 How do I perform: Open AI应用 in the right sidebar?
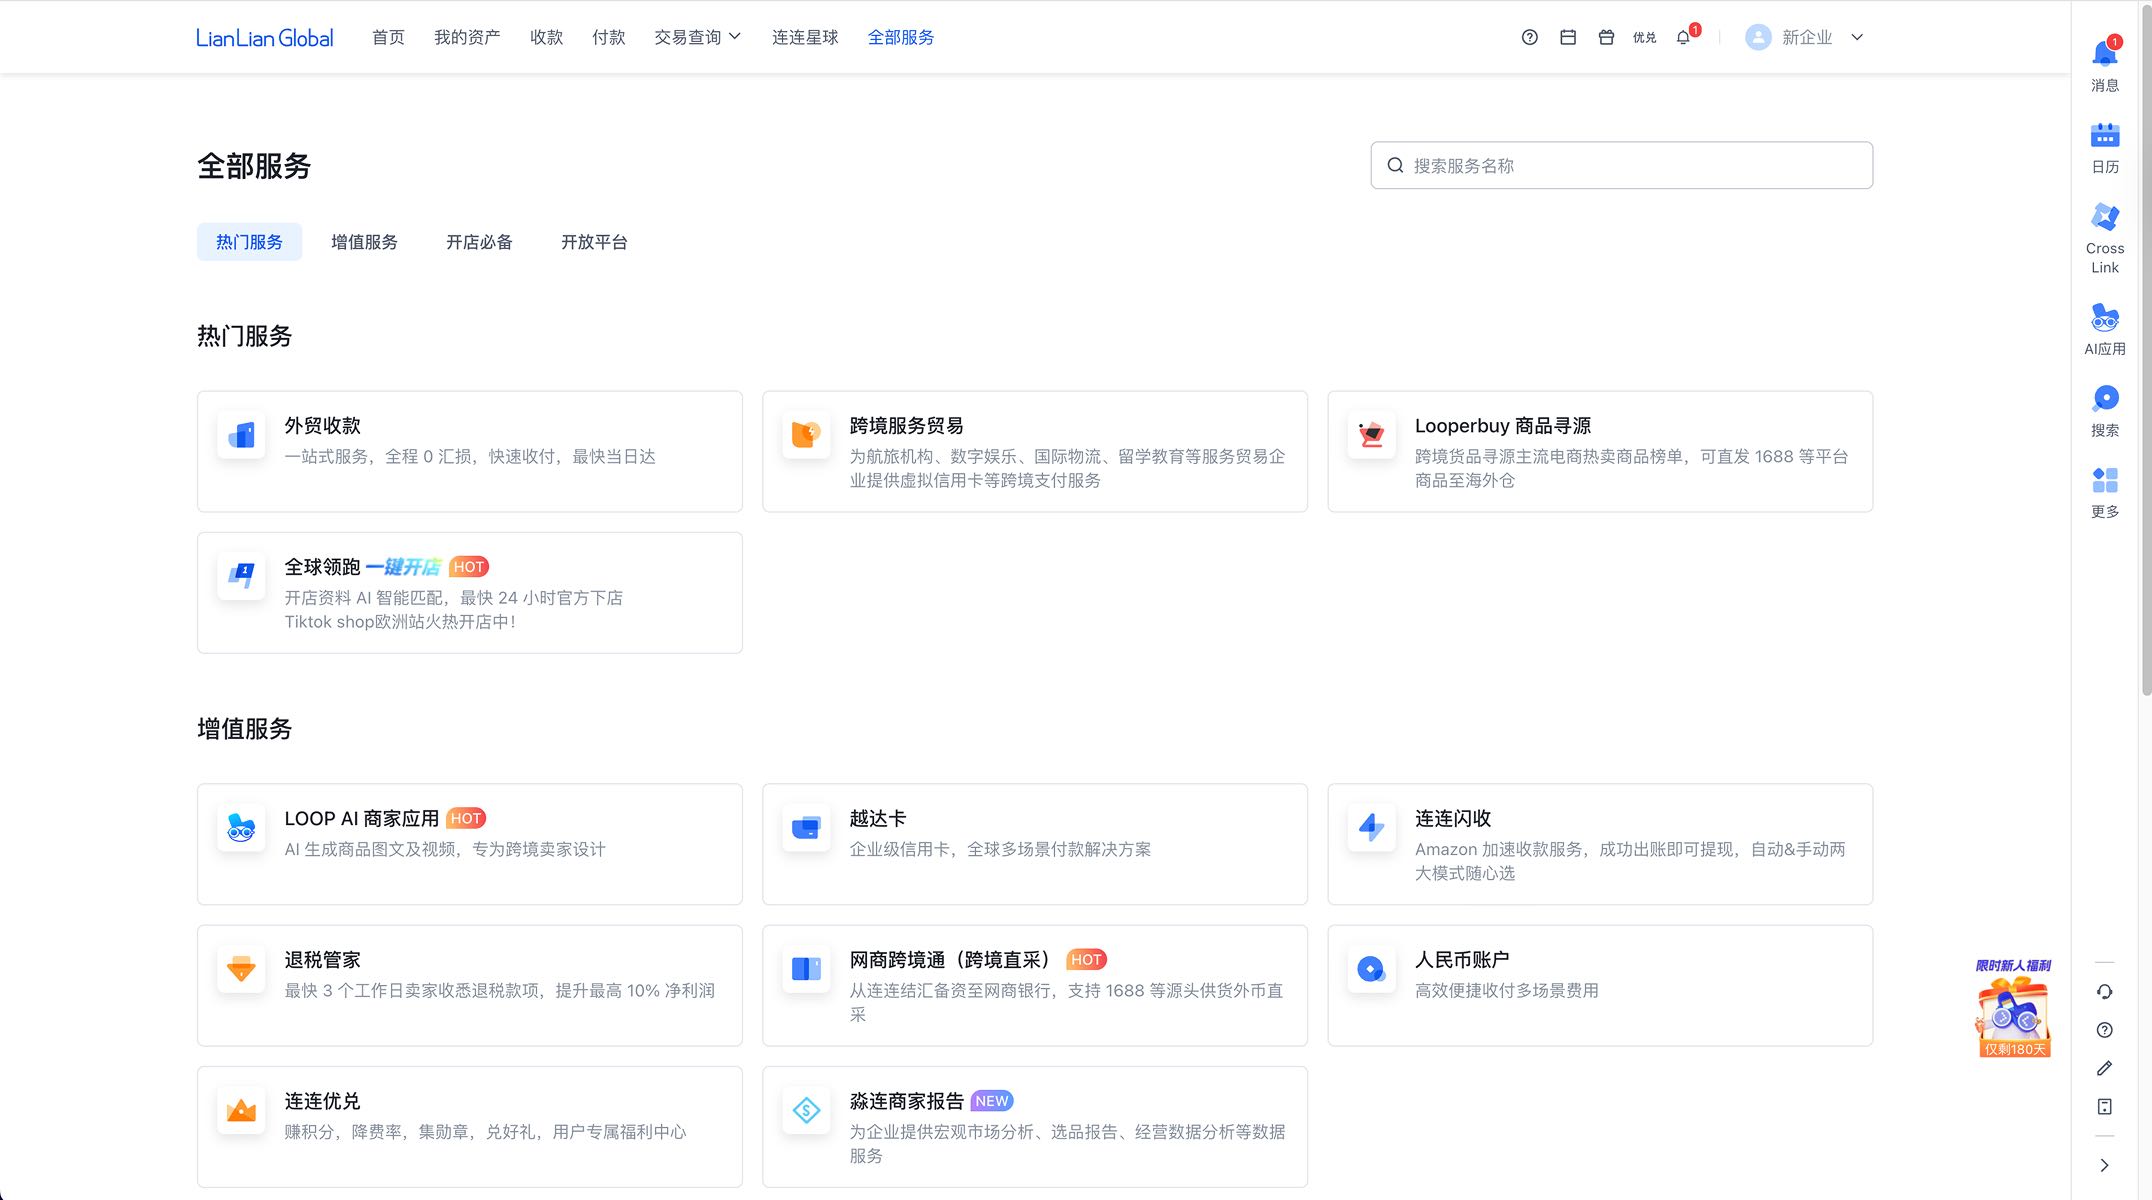(2104, 328)
